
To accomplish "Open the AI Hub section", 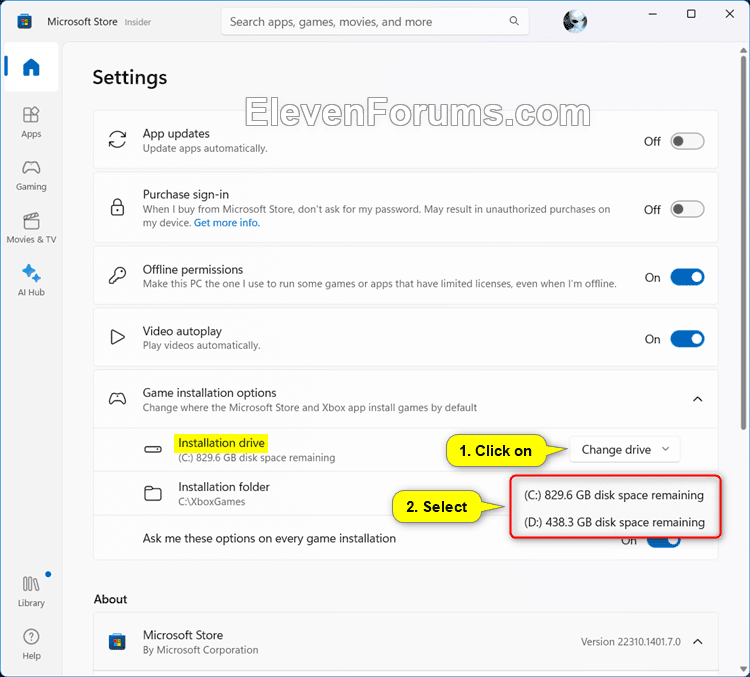I will 31,280.
